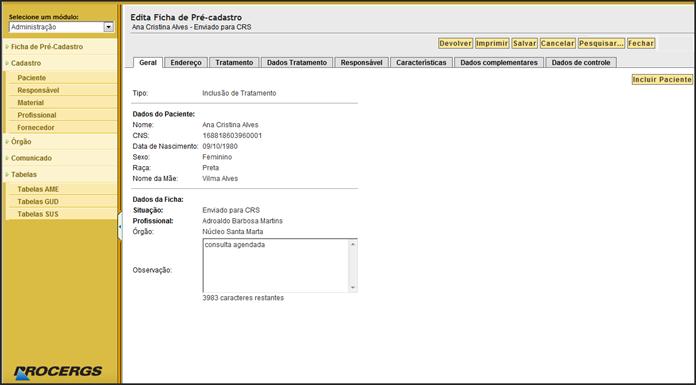Collapse the sidebar using the splitter arrow
This screenshot has width=696, height=385.
point(120,226)
